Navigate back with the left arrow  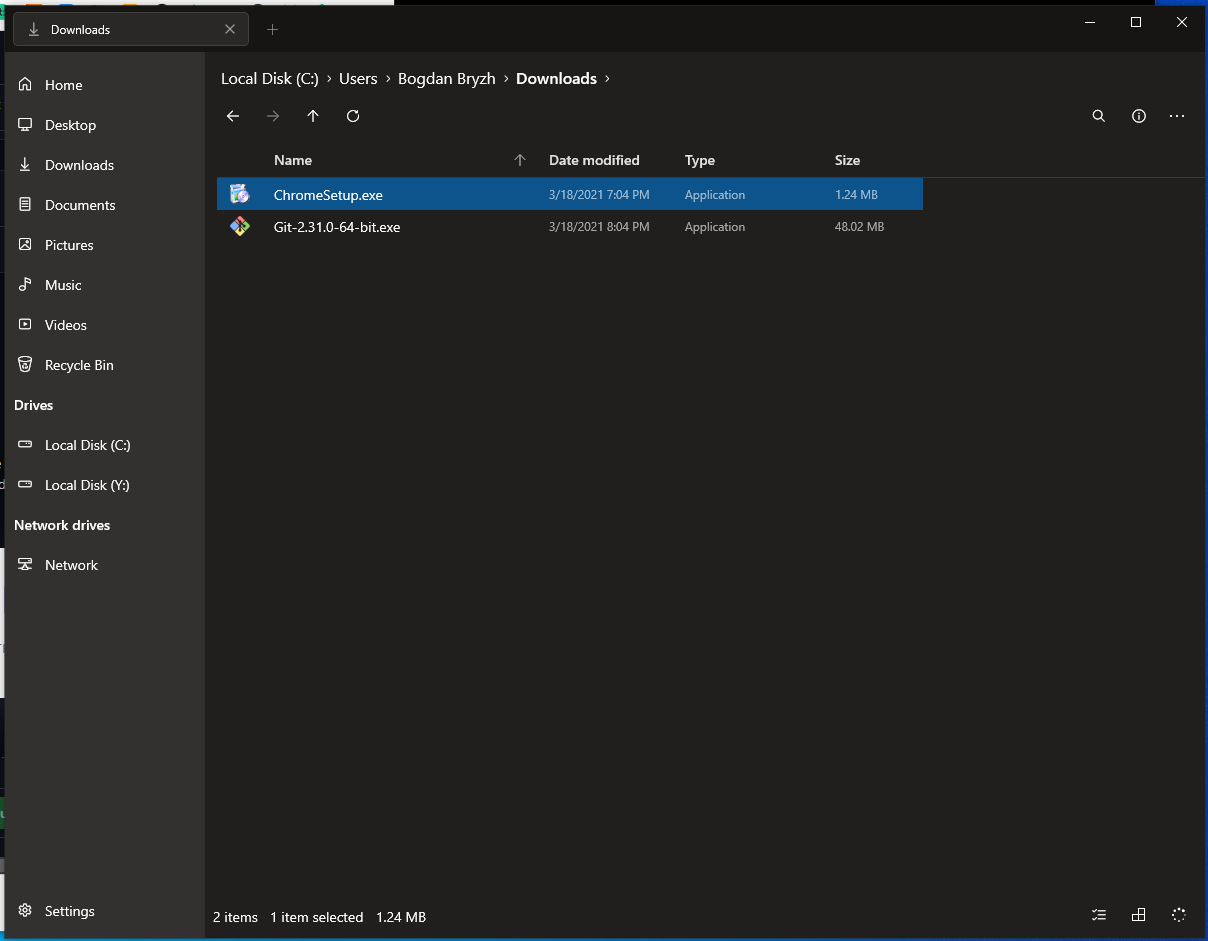click(x=233, y=116)
